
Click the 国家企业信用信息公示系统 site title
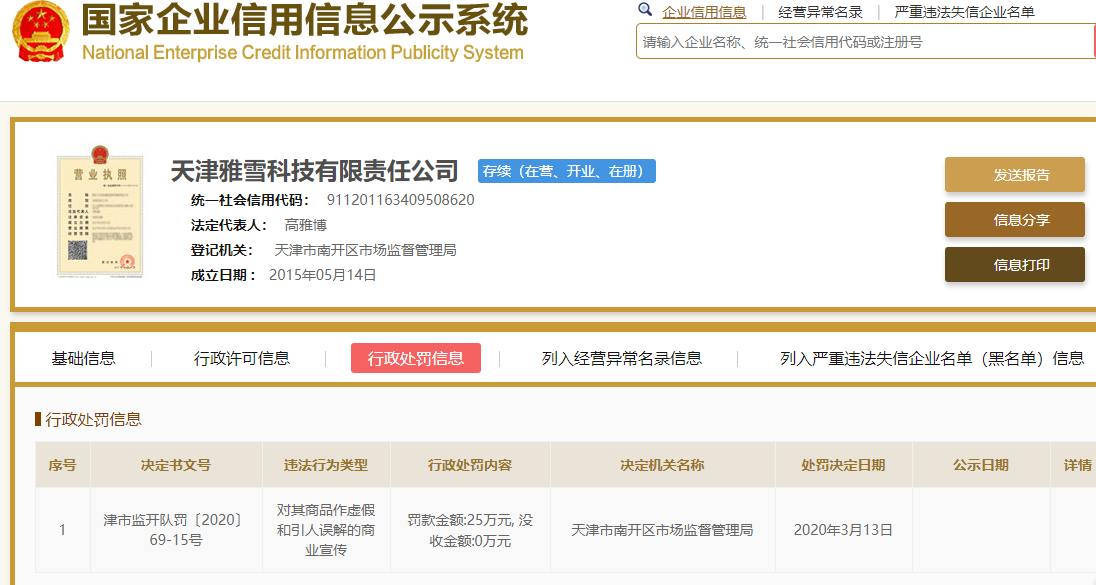click(305, 19)
